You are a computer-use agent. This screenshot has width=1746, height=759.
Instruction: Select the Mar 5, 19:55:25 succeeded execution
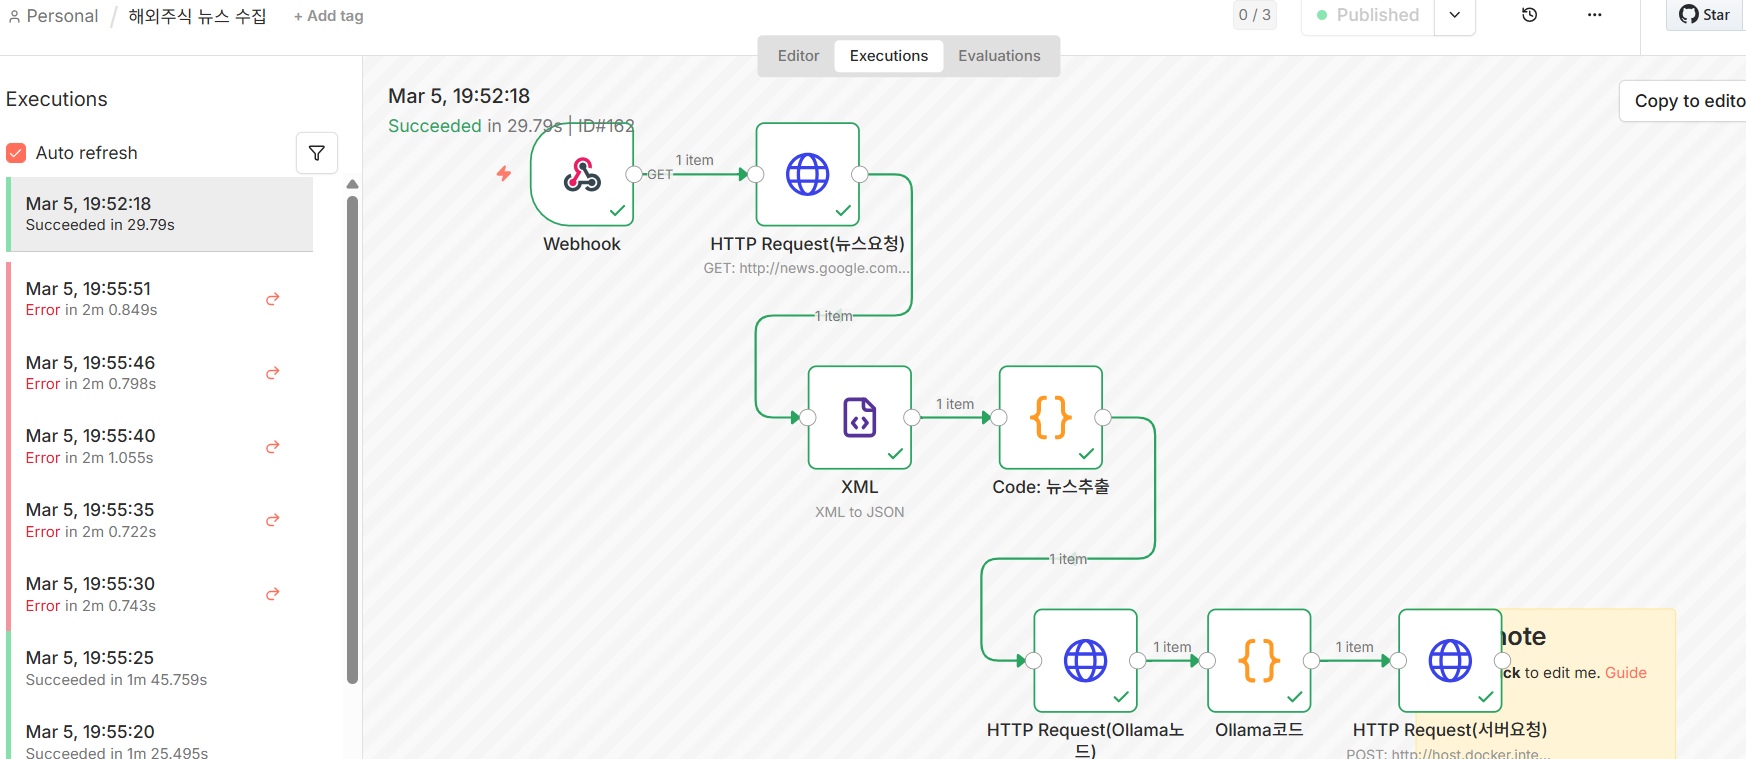point(160,668)
